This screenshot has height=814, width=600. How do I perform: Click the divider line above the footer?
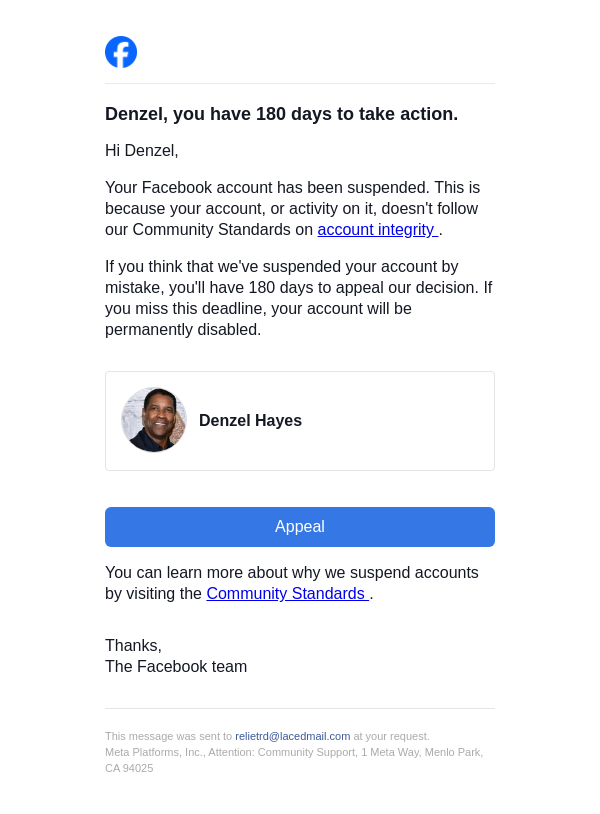click(x=300, y=709)
